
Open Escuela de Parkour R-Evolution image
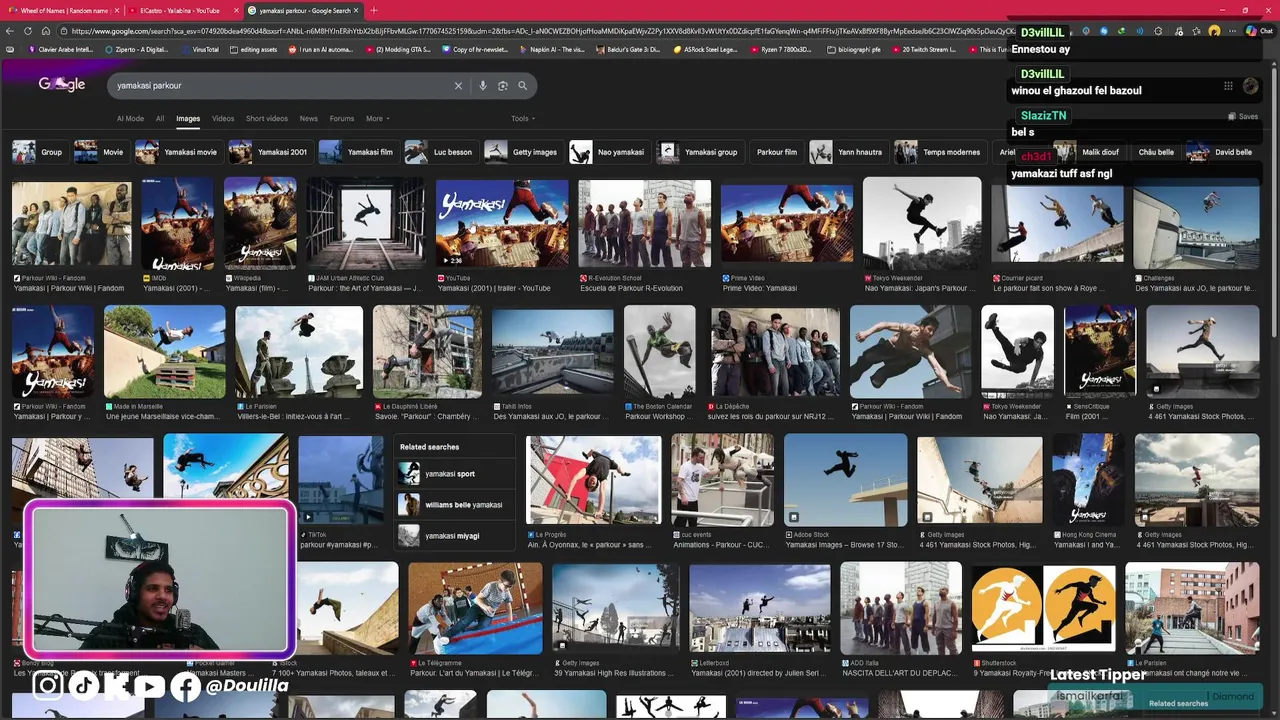tap(644, 224)
